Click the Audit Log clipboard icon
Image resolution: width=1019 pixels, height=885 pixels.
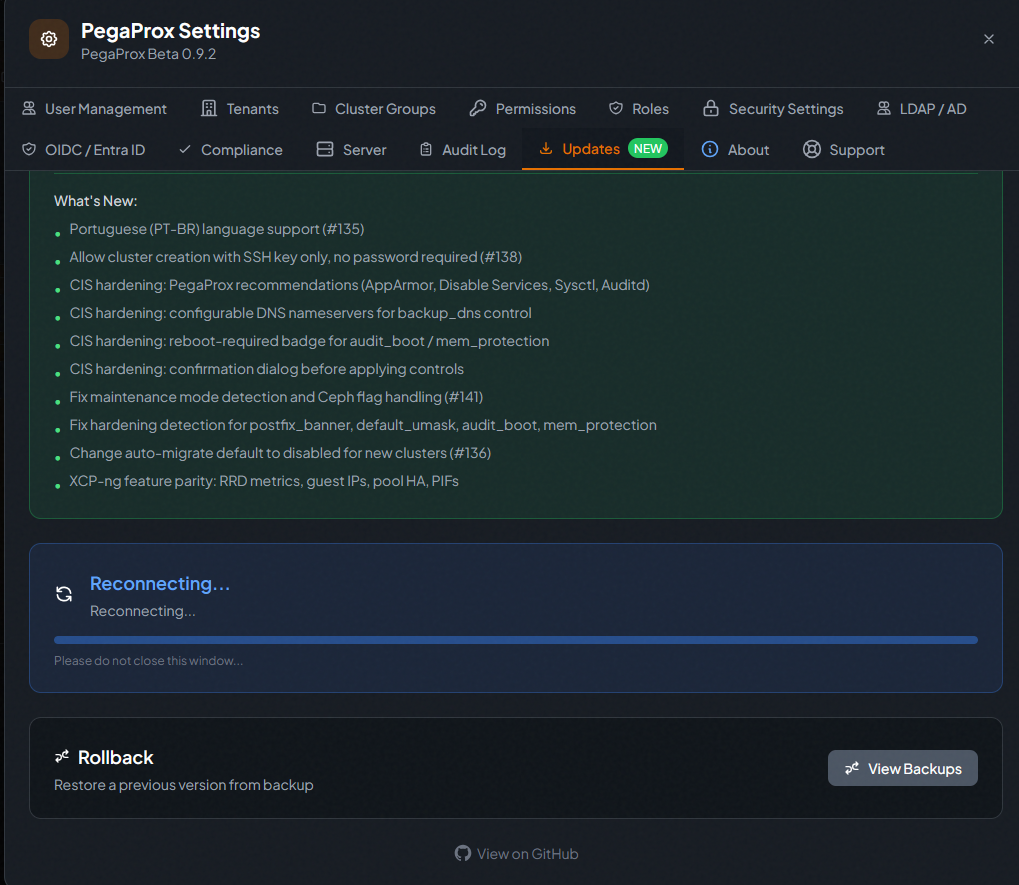coord(426,149)
